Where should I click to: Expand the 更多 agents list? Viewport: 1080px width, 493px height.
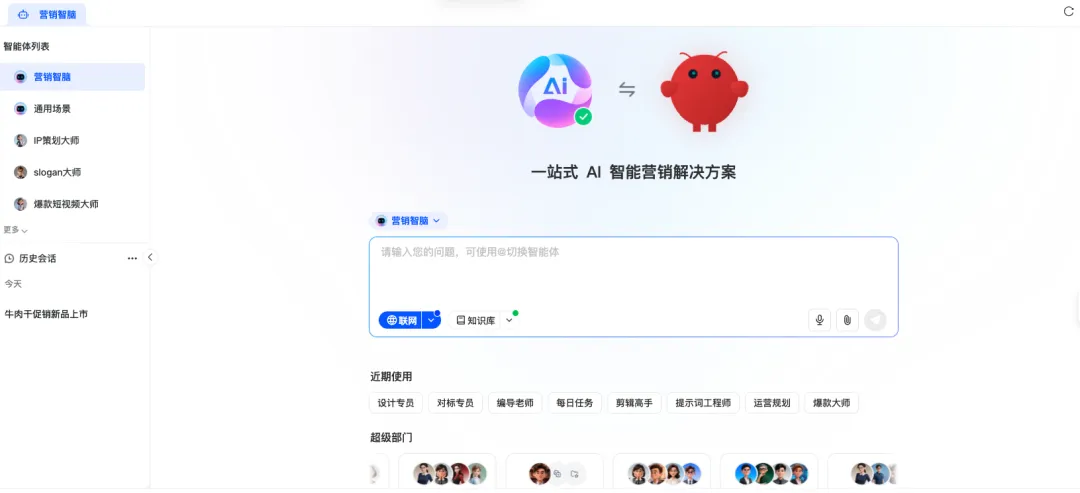pyautogui.click(x=15, y=230)
